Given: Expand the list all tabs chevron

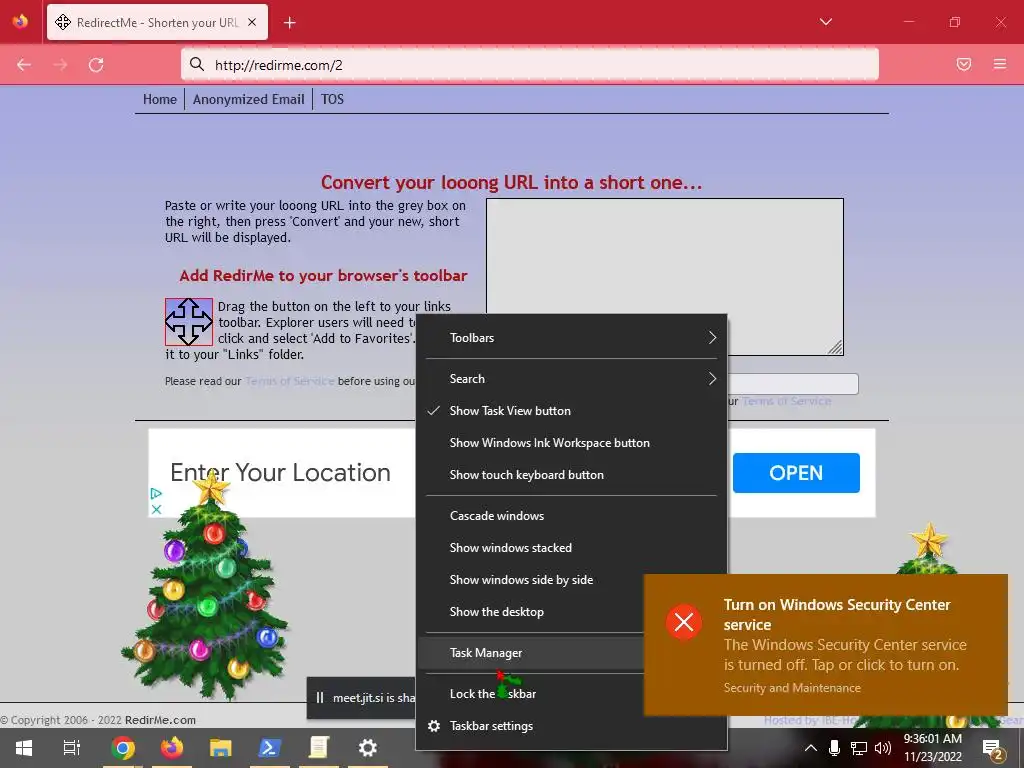Looking at the screenshot, I should [x=826, y=22].
